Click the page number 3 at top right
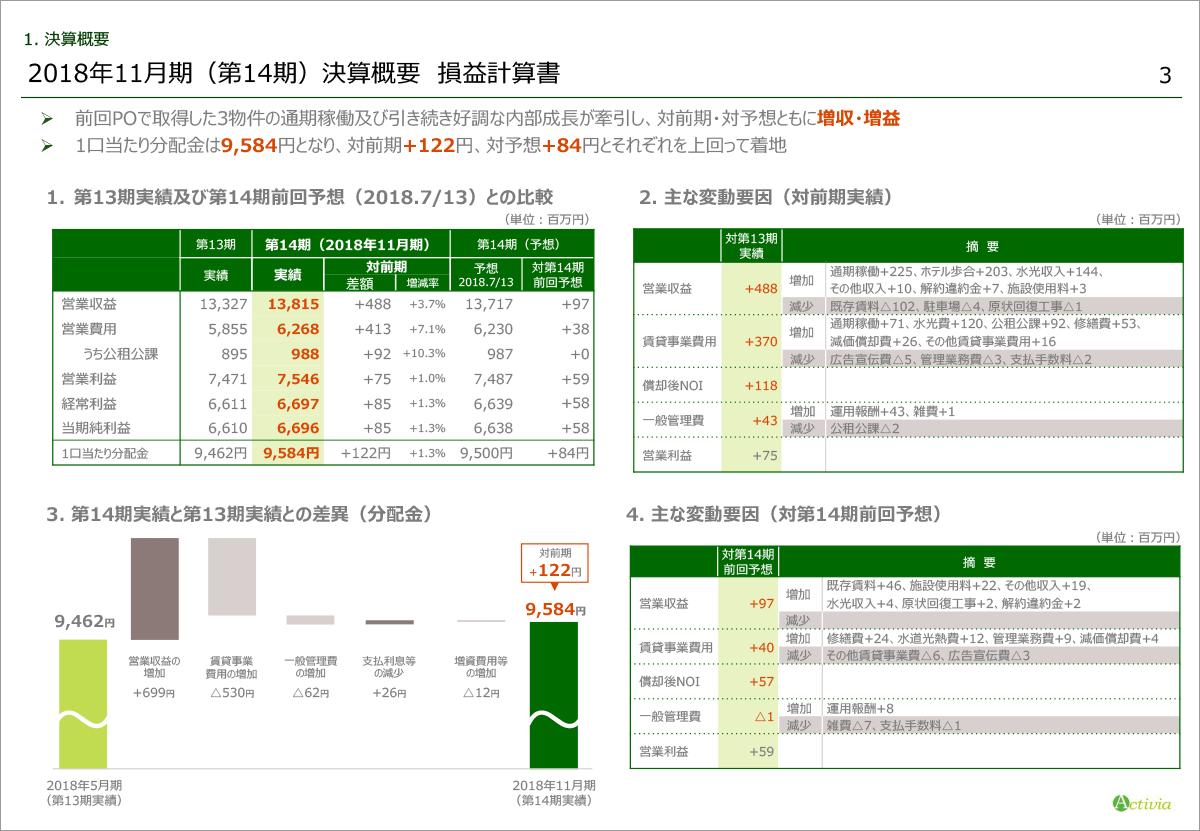 [x=1164, y=76]
